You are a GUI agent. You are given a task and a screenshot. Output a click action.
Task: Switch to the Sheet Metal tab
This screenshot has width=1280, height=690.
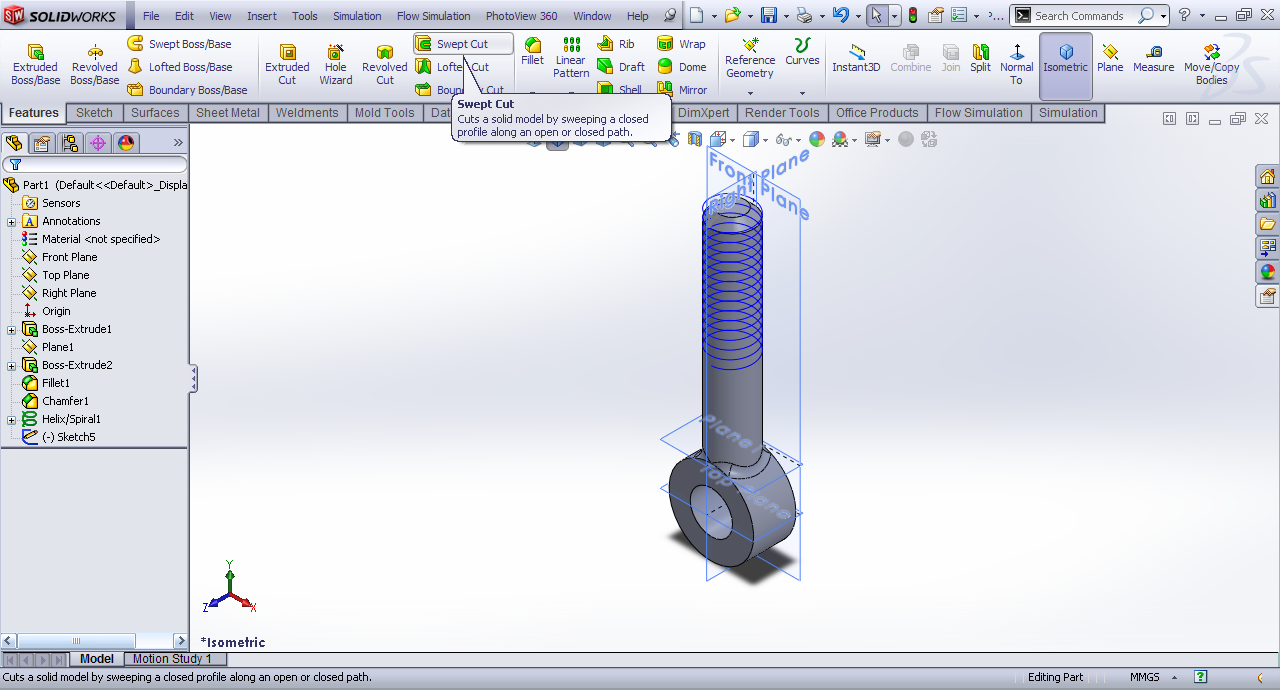coord(227,113)
